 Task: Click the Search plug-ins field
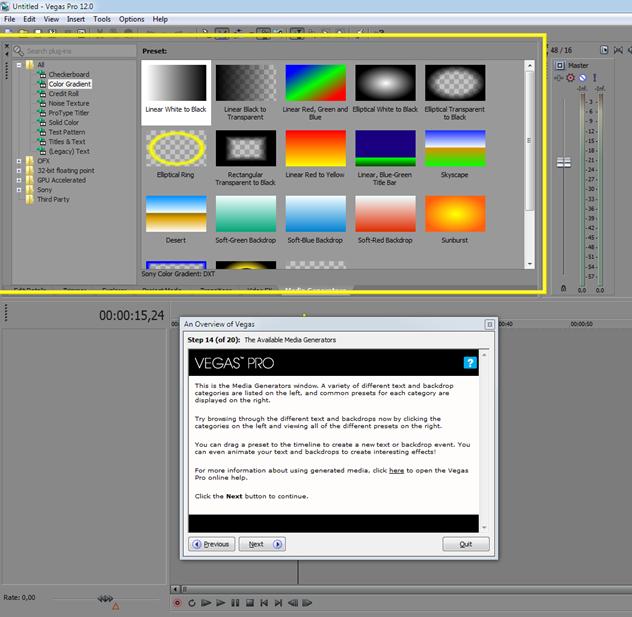tap(80, 51)
